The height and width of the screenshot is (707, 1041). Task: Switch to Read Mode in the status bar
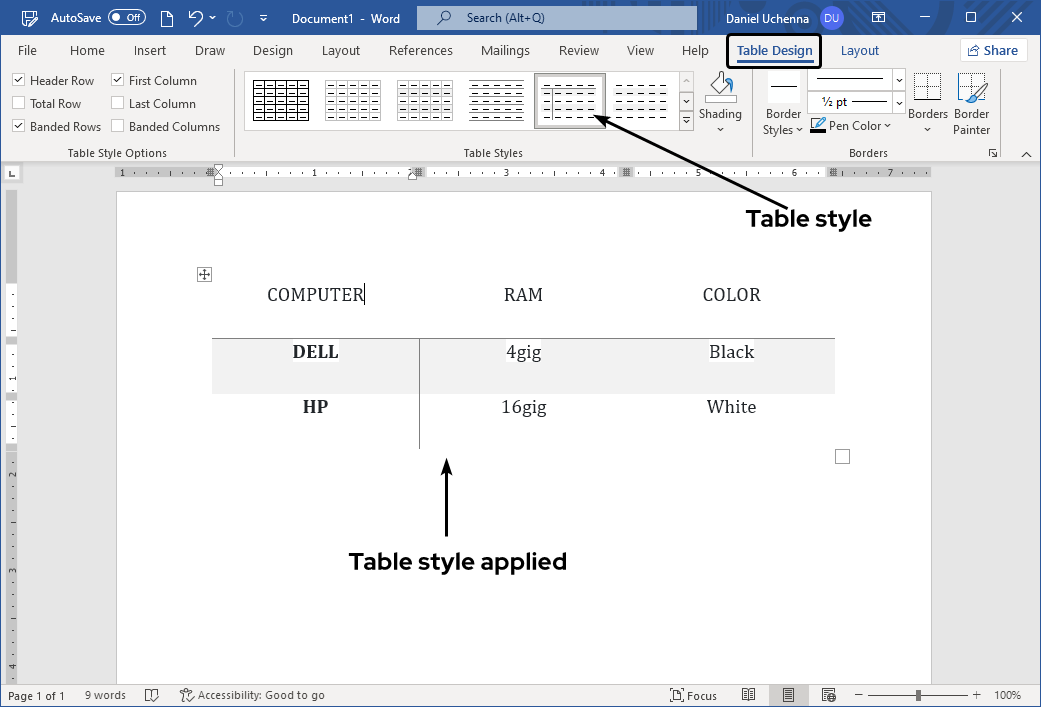749,694
